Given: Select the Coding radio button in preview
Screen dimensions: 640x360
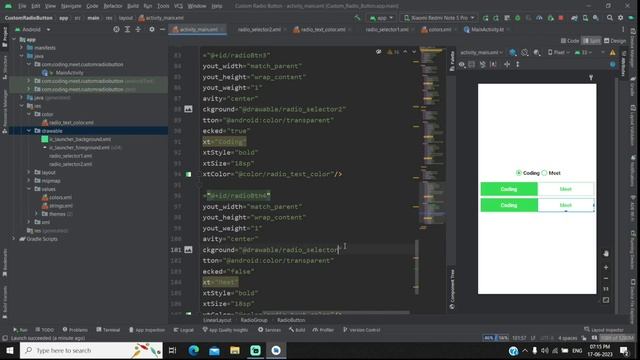Looking at the screenshot, I should tap(528, 173).
